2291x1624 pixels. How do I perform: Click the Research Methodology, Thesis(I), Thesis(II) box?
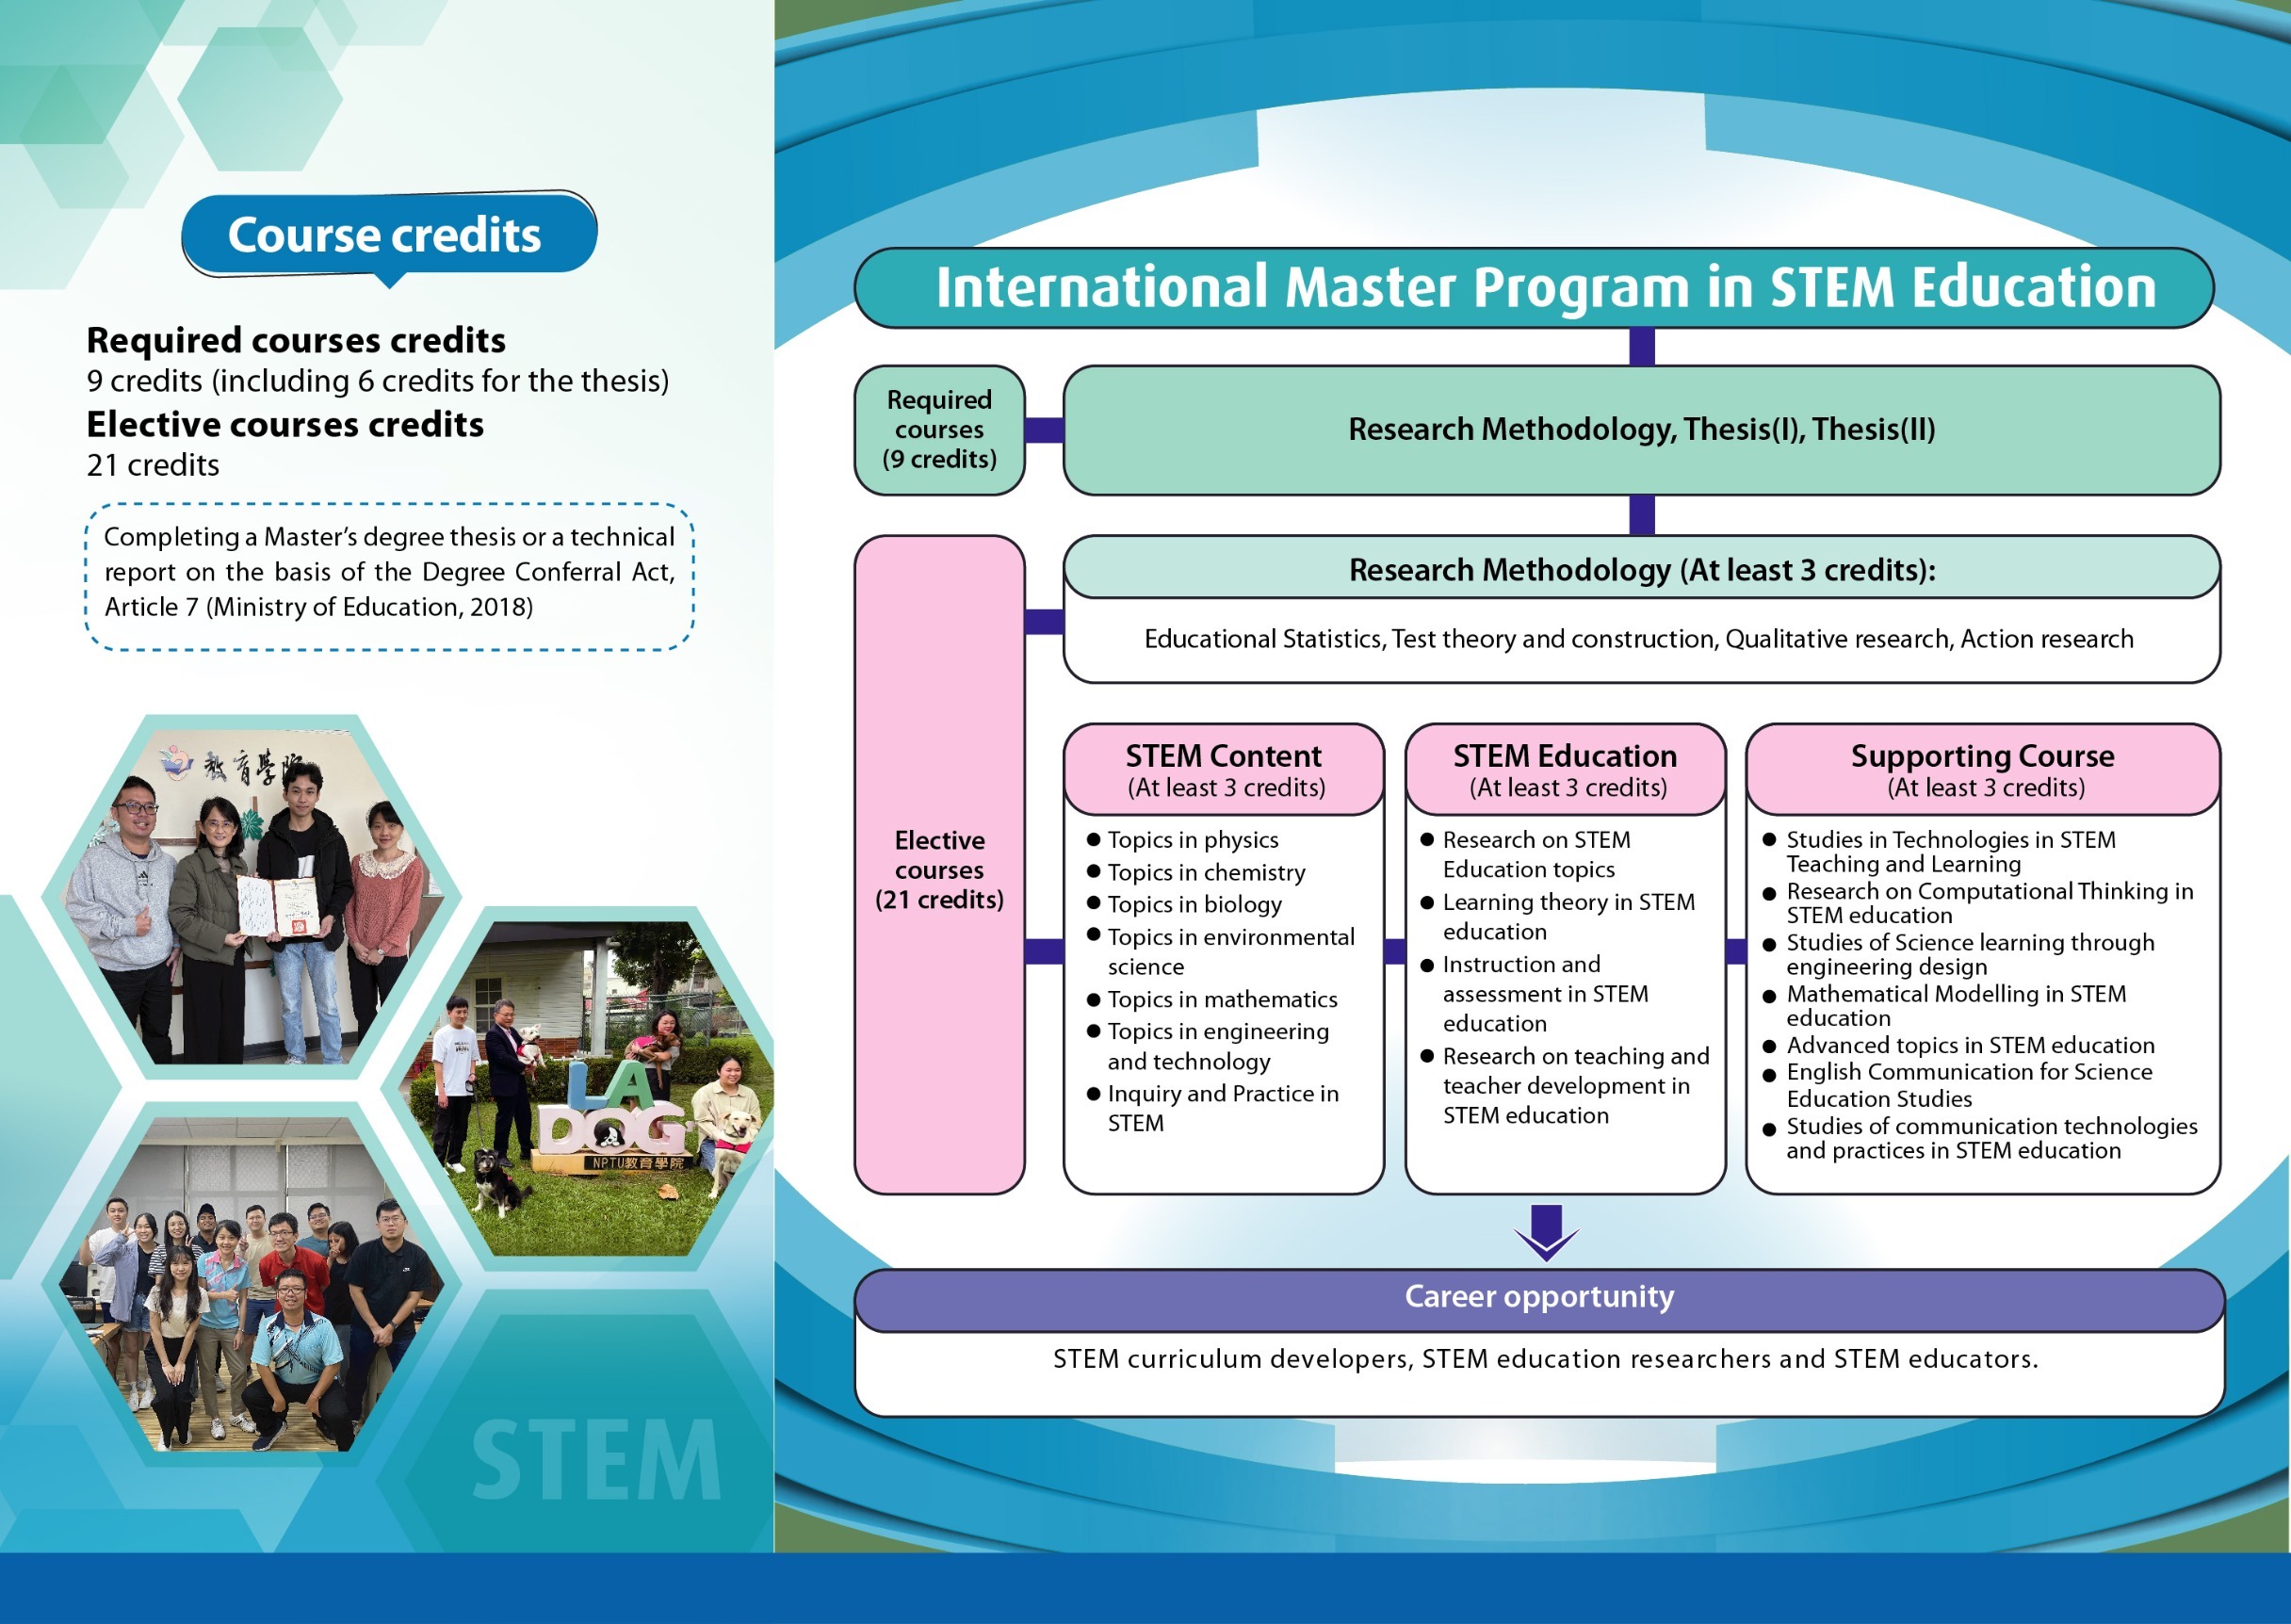1641,430
